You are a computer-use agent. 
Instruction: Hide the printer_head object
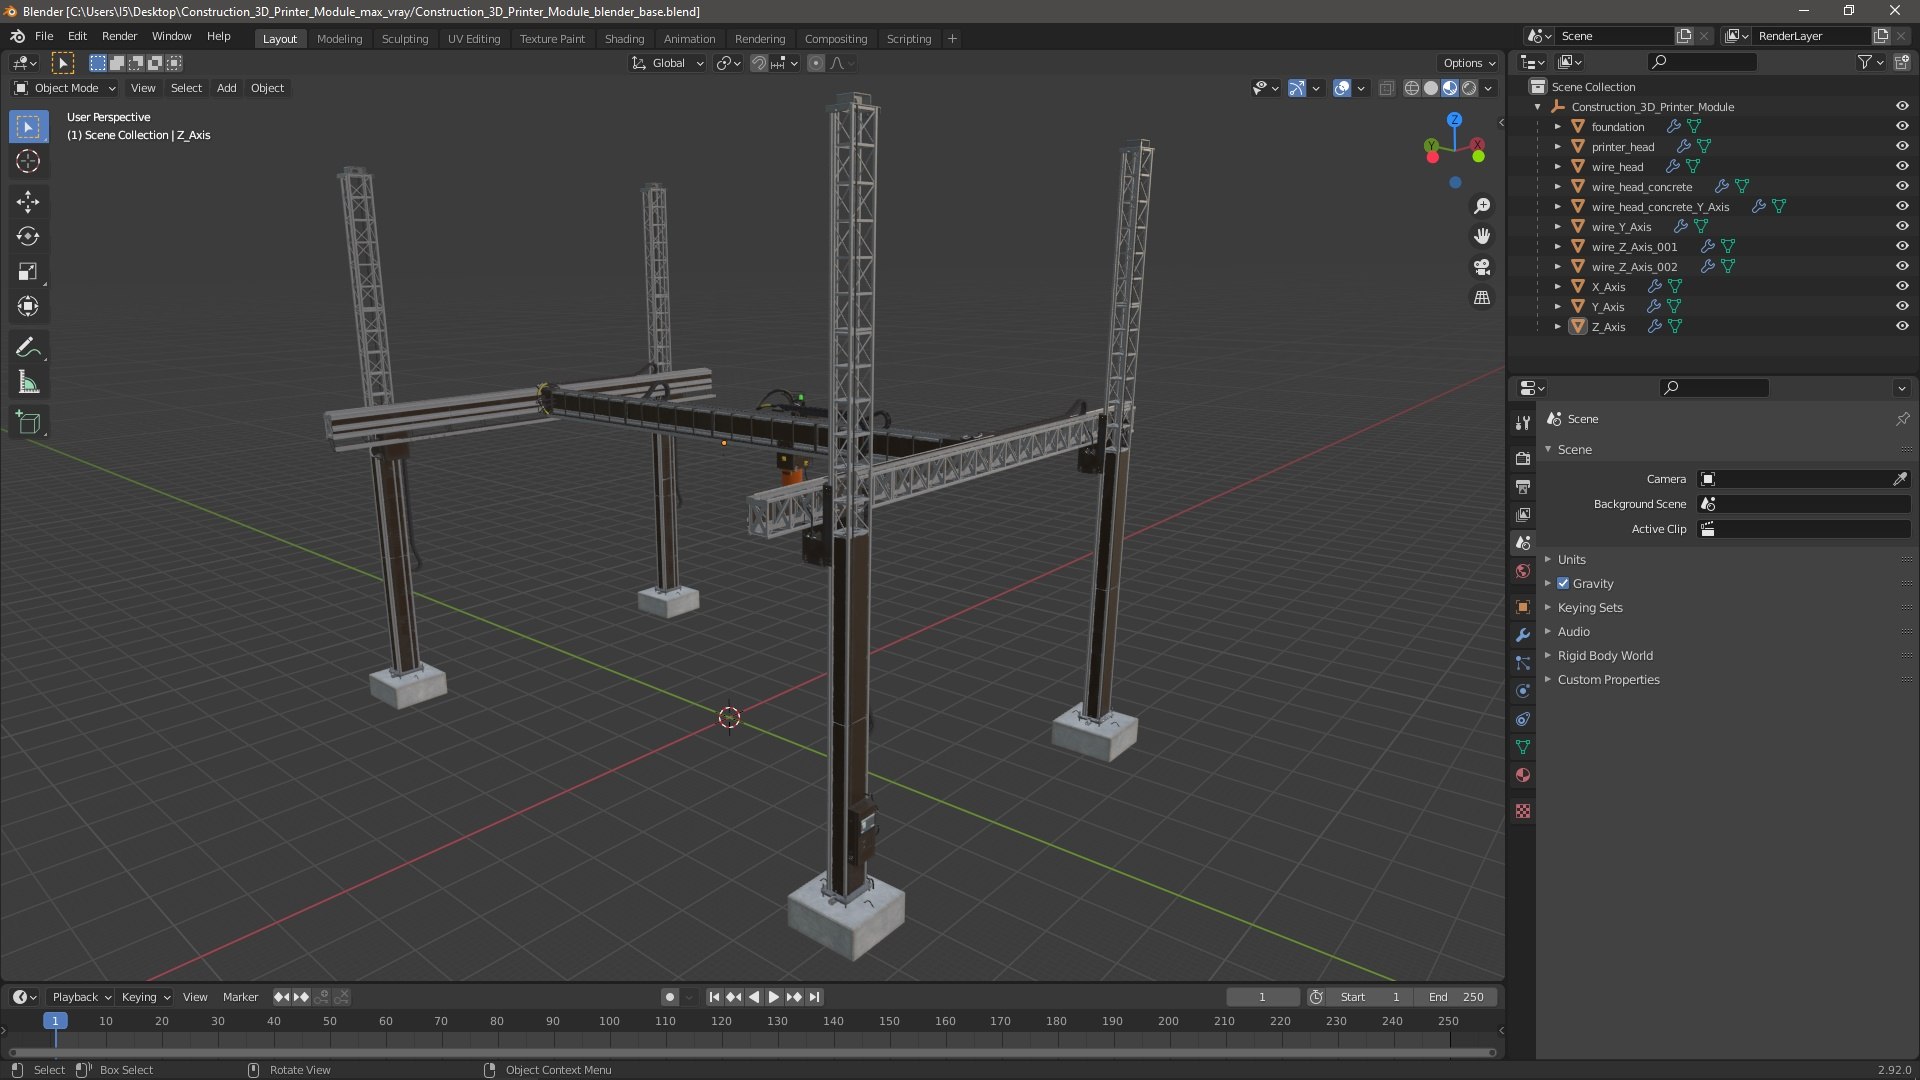point(1902,146)
